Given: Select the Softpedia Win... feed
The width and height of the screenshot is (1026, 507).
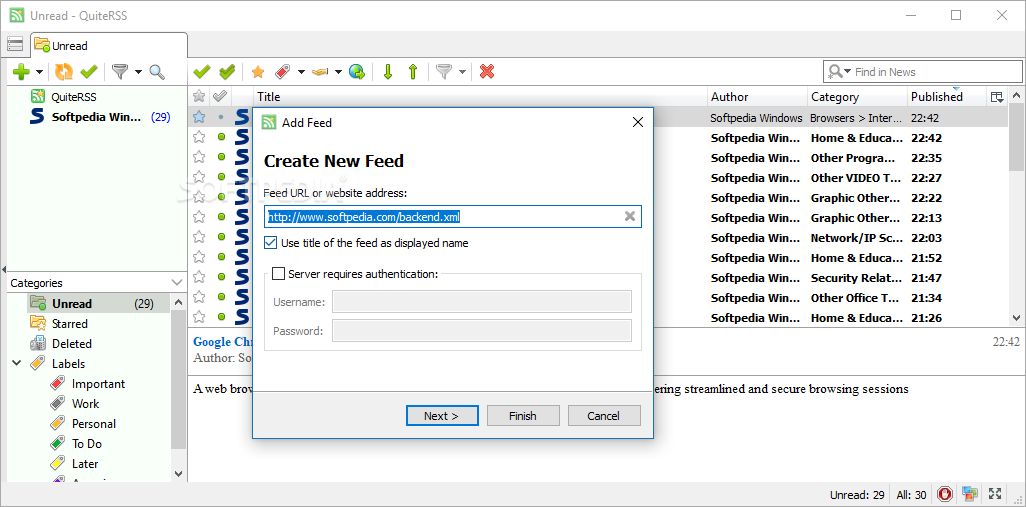Looking at the screenshot, I should coord(96,117).
